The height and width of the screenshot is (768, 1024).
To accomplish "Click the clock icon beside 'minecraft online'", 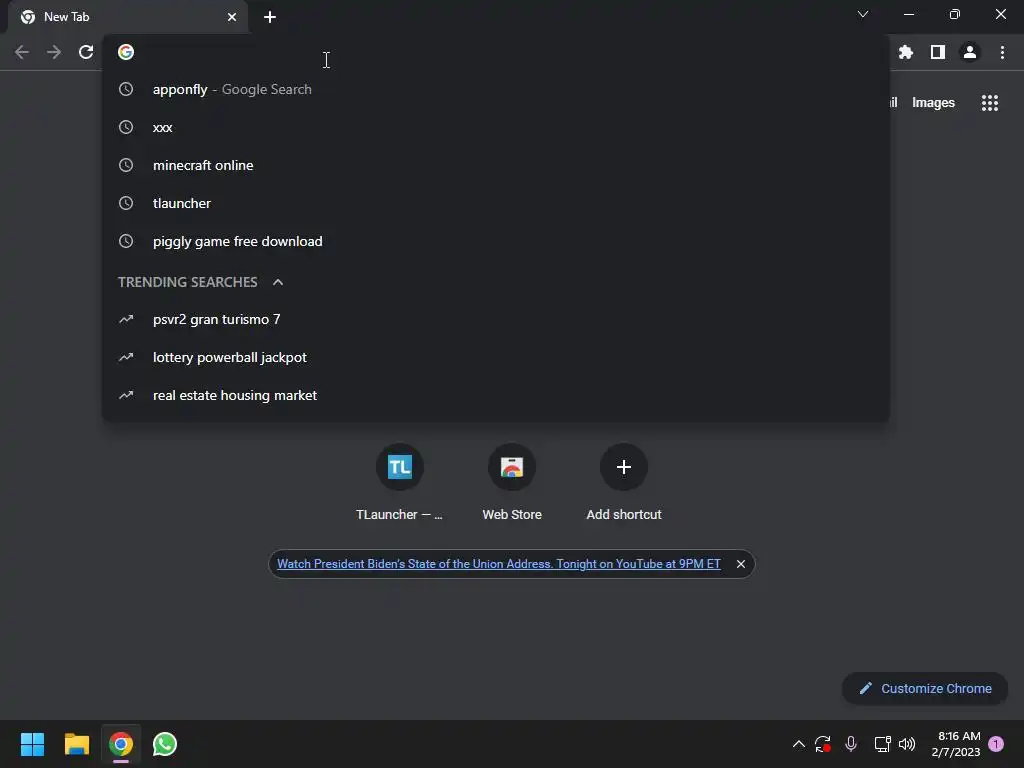I will [126, 165].
